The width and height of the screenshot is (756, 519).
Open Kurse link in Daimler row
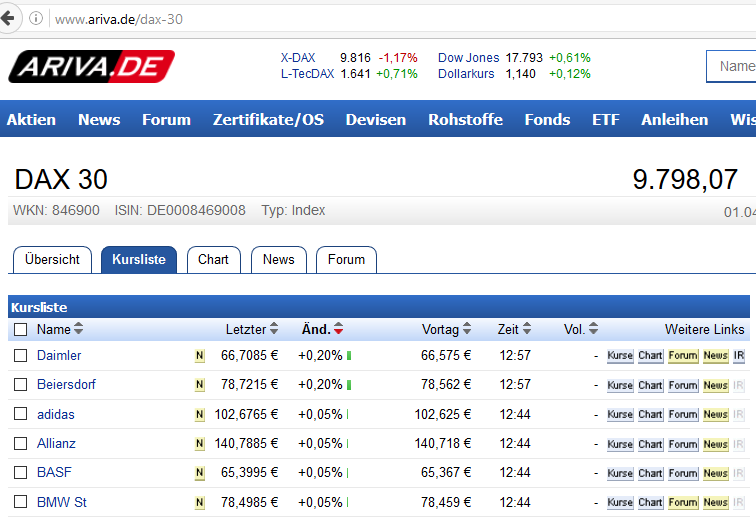(x=620, y=356)
